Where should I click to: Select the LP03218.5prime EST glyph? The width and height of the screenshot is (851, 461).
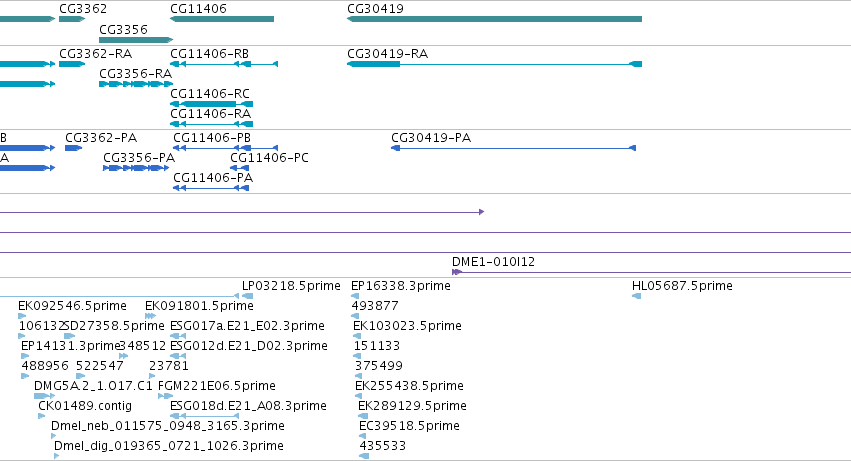pos(247,296)
